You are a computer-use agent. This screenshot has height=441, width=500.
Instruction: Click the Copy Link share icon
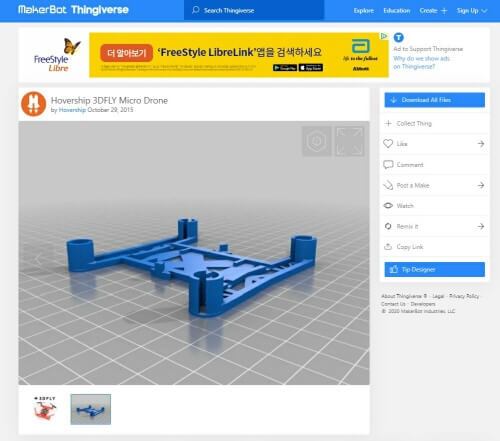[388, 247]
